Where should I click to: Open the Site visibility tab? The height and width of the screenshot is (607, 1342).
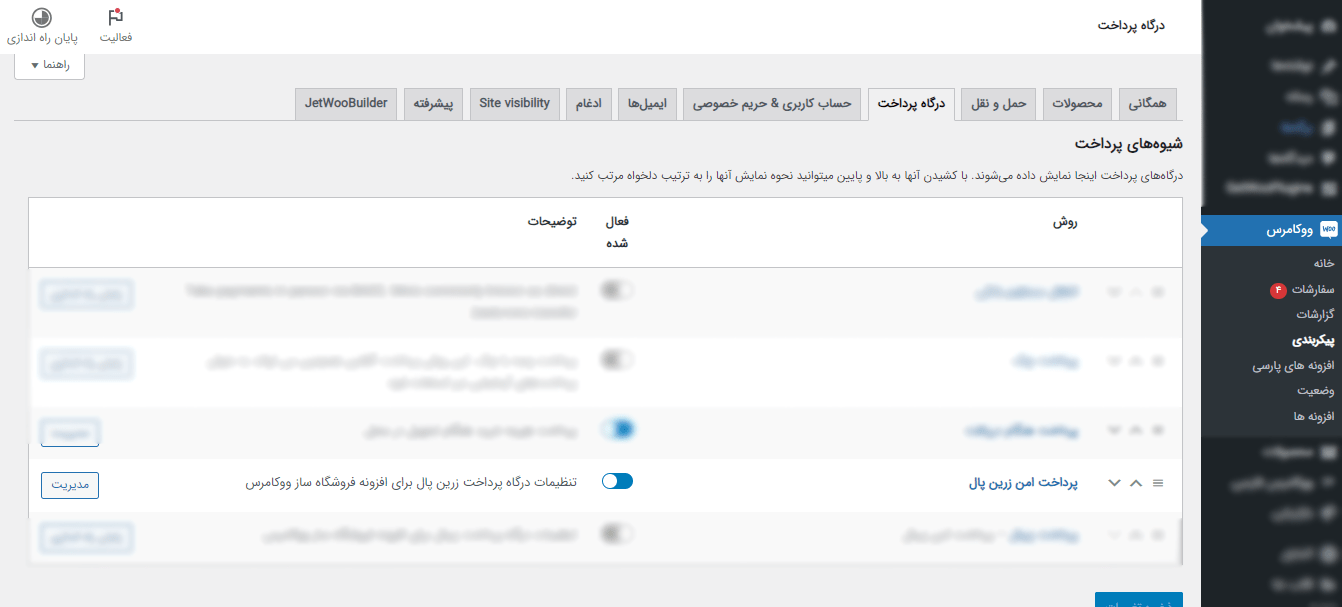click(x=514, y=103)
